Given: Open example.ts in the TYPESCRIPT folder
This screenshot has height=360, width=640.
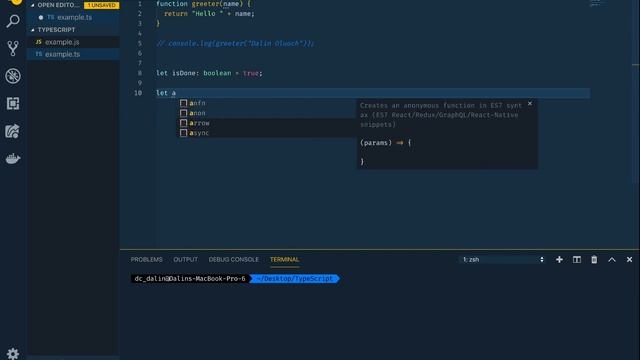Looking at the screenshot, I should tap(73, 54).
